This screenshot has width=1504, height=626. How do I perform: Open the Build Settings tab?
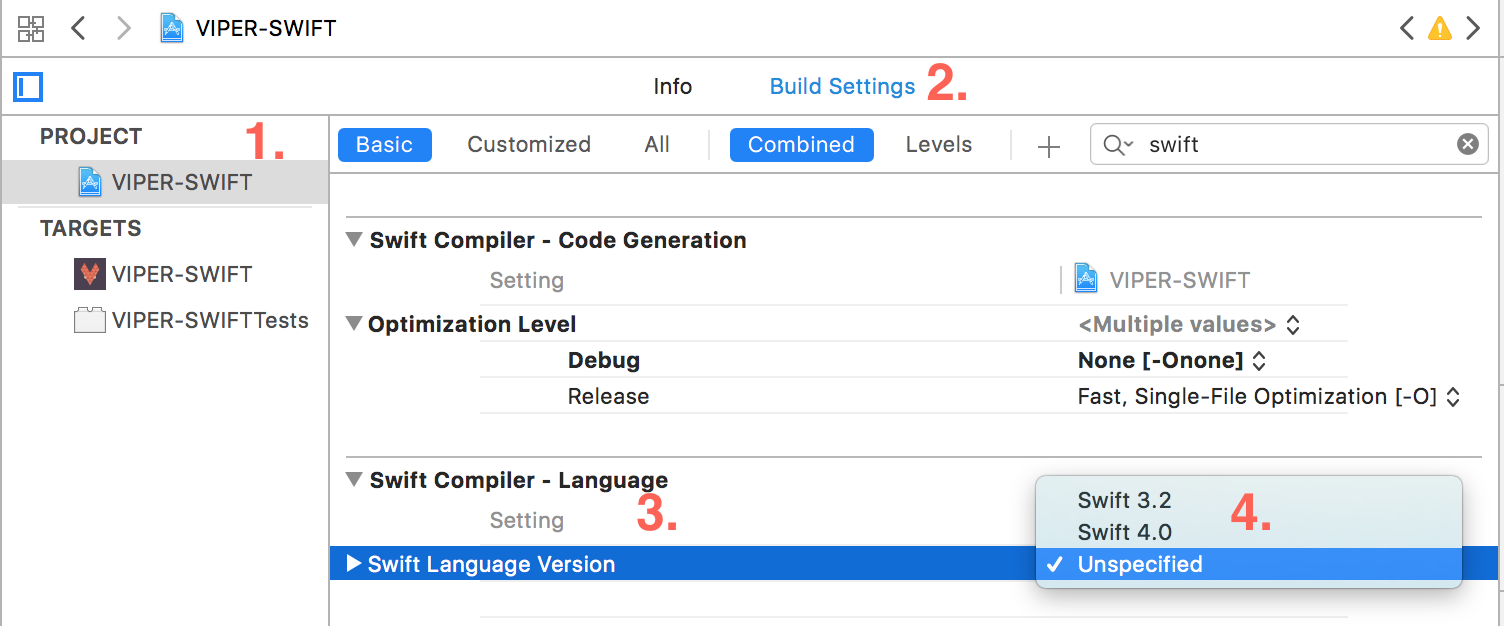pyautogui.click(x=842, y=87)
